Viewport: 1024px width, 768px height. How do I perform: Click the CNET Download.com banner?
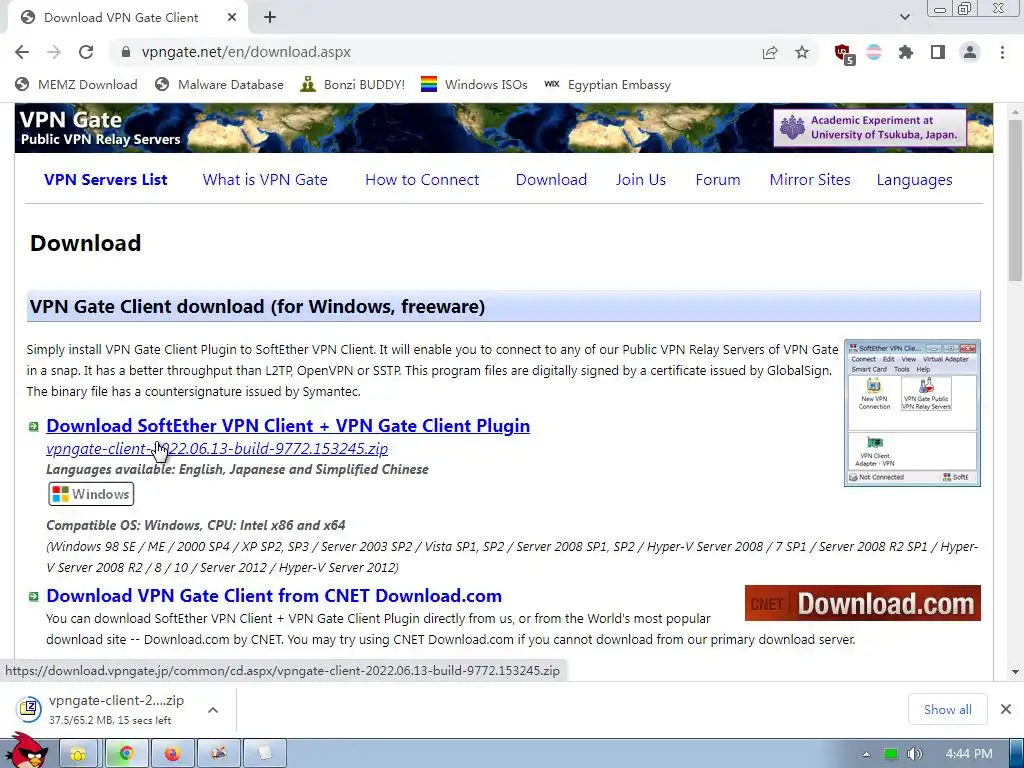point(863,603)
